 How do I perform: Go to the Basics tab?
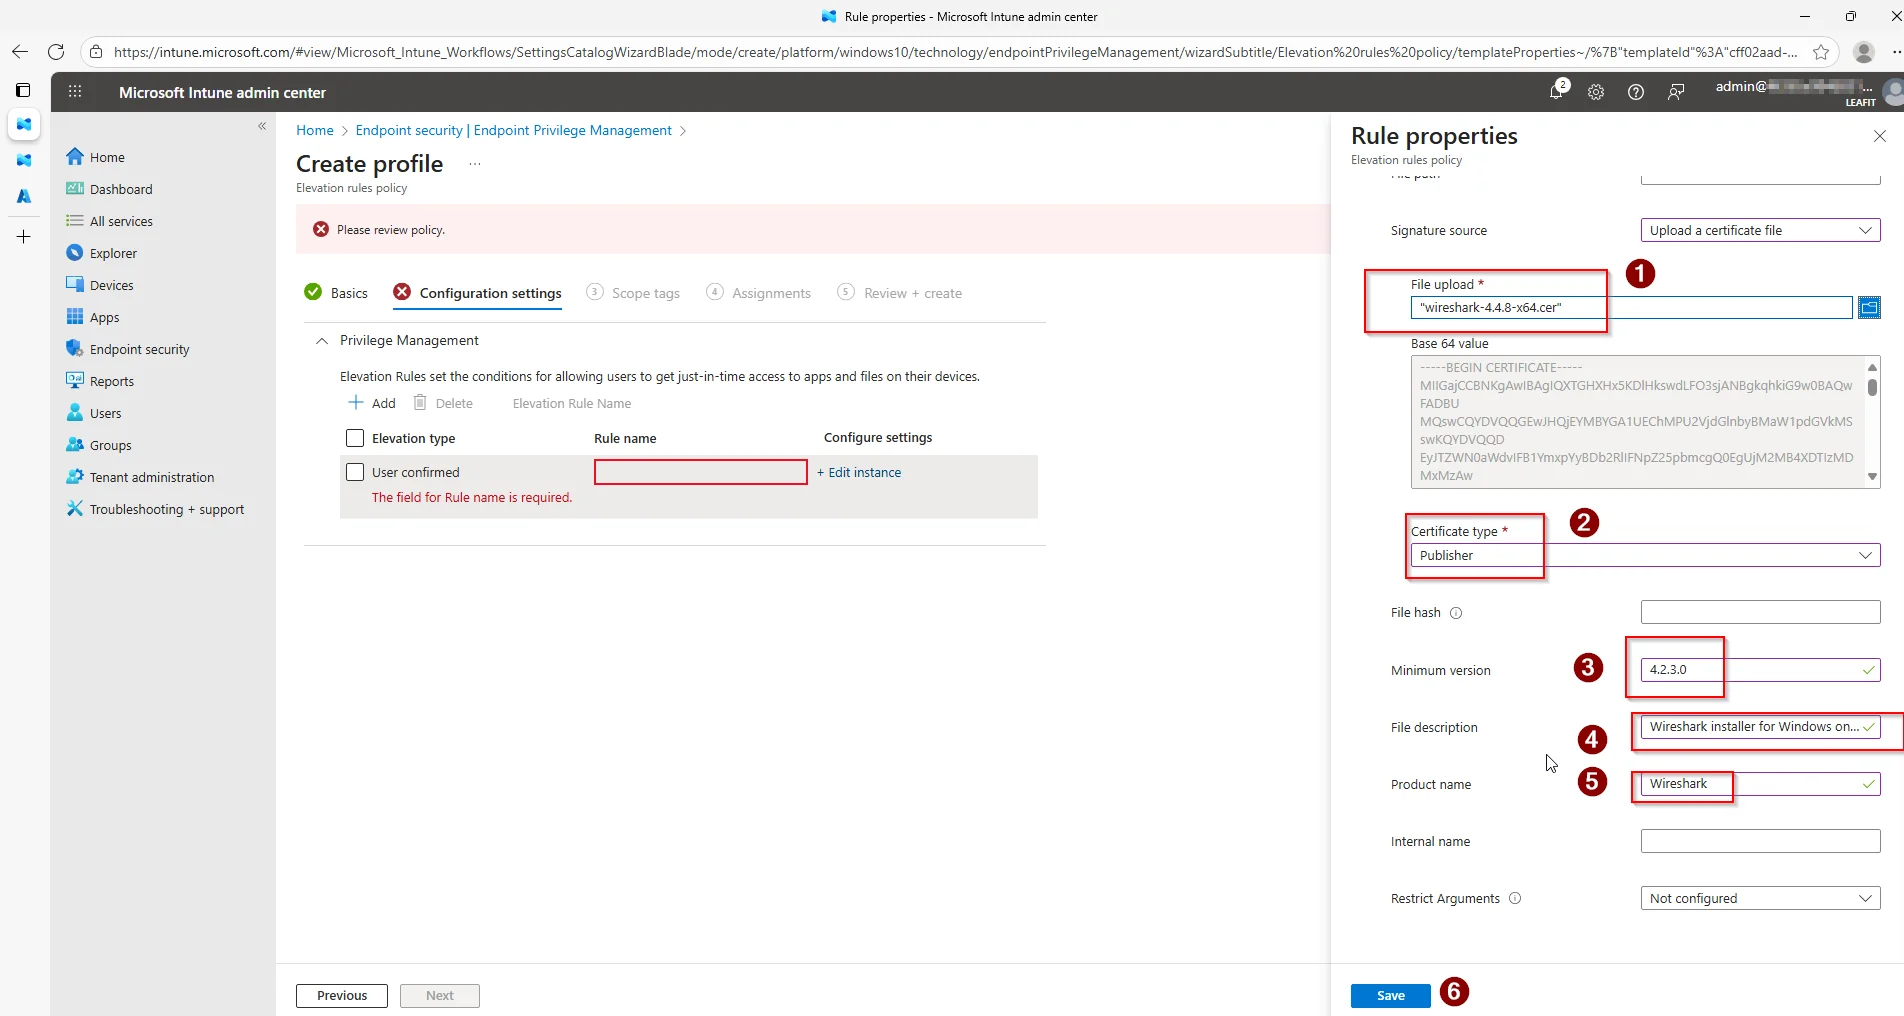click(x=336, y=293)
